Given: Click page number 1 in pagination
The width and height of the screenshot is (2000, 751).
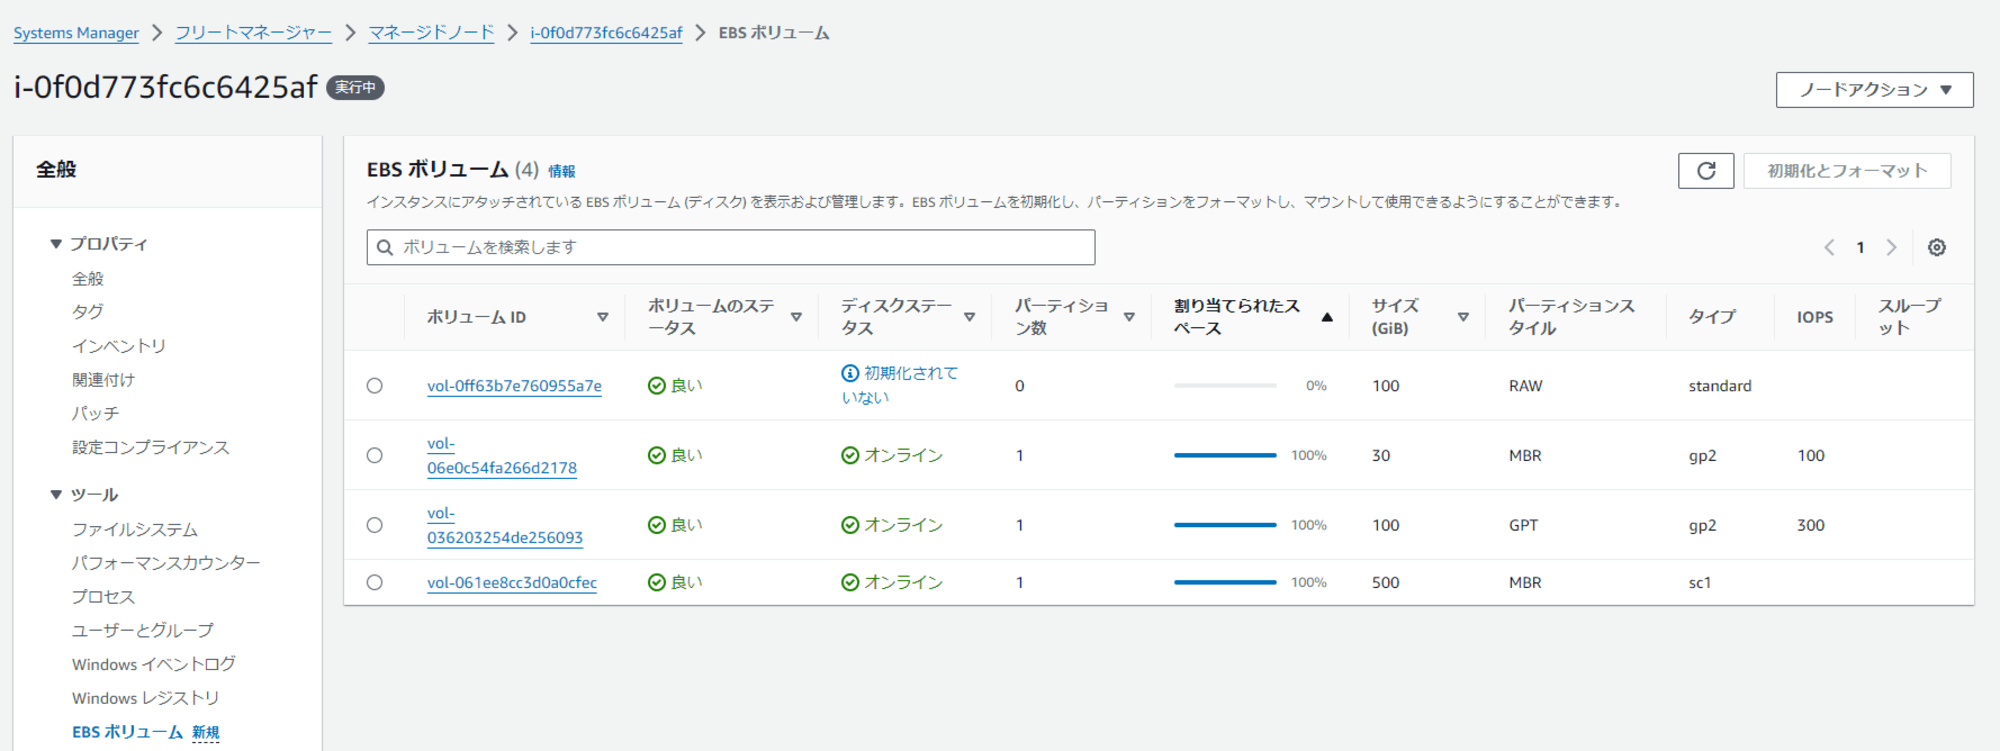Looking at the screenshot, I should point(1860,248).
